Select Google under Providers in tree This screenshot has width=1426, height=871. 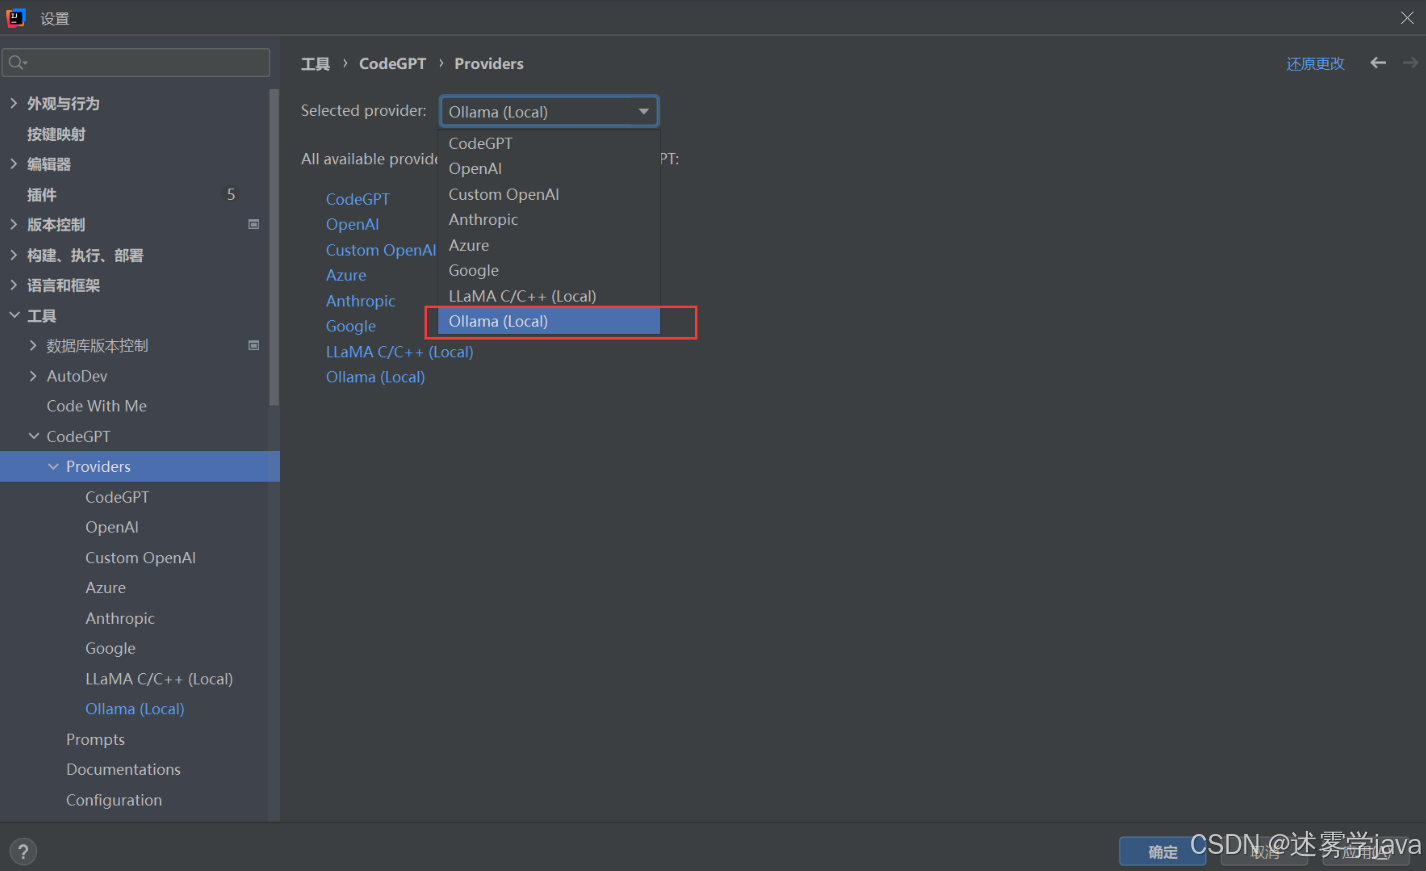coord(110,649)
